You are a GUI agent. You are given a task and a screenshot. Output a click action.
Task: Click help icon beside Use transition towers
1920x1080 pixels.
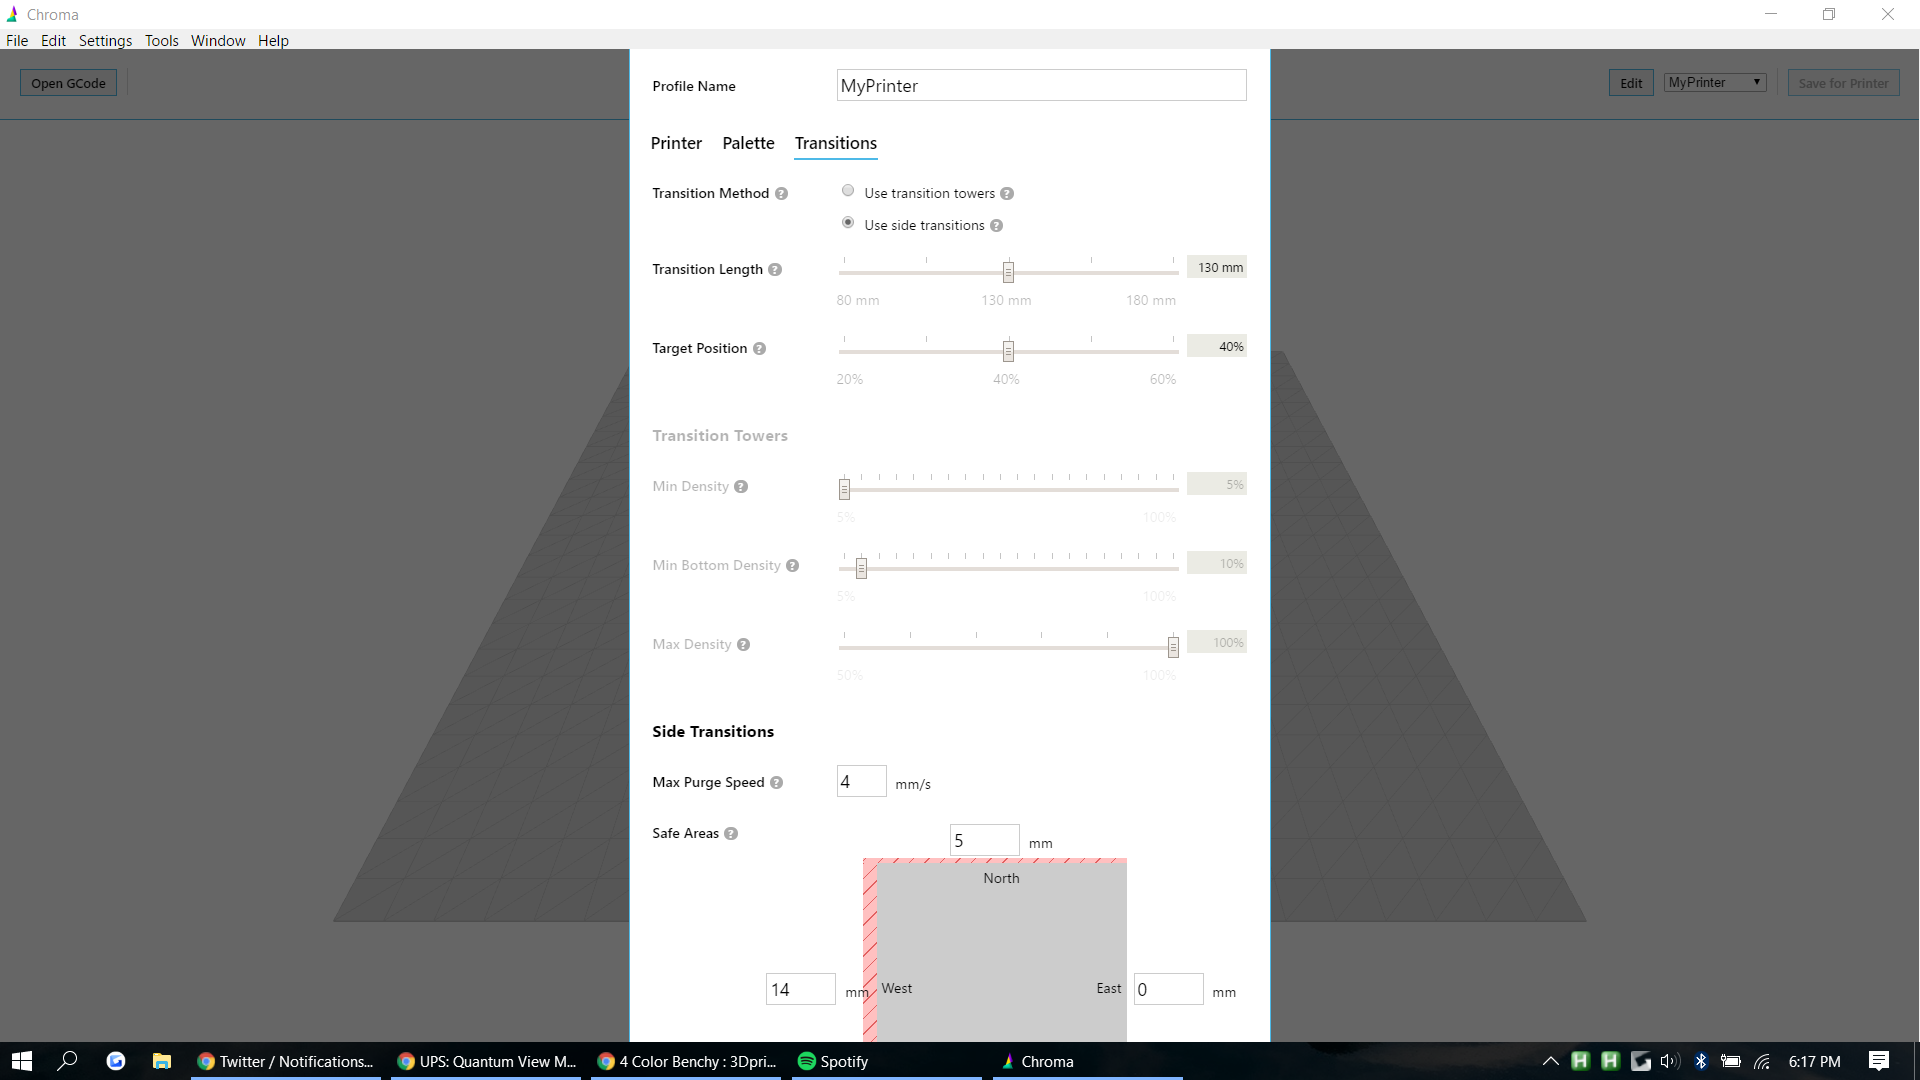coord(1007,194)
